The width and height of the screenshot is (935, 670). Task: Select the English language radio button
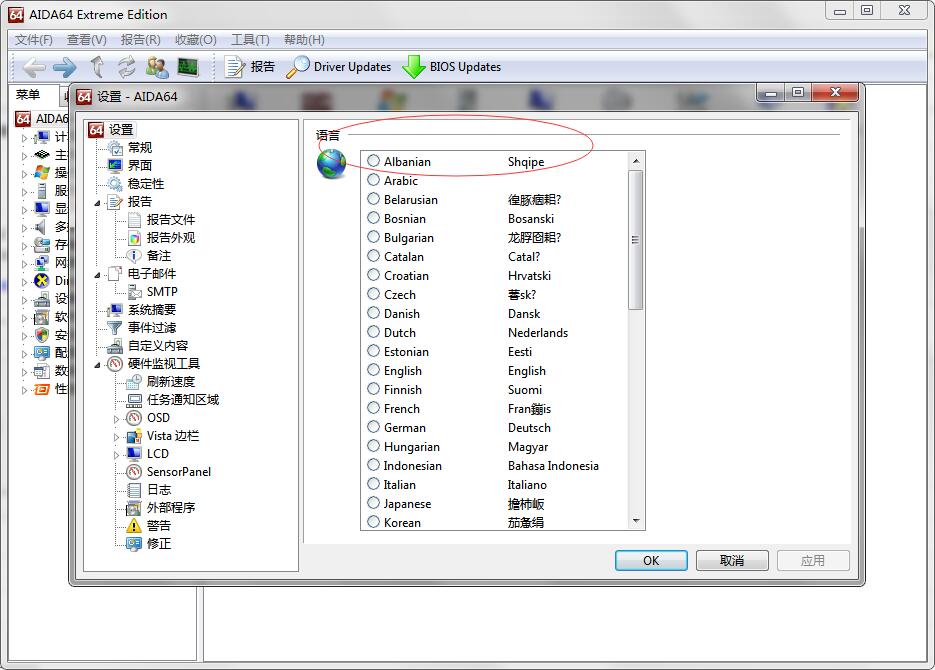[x=373, y=371]
